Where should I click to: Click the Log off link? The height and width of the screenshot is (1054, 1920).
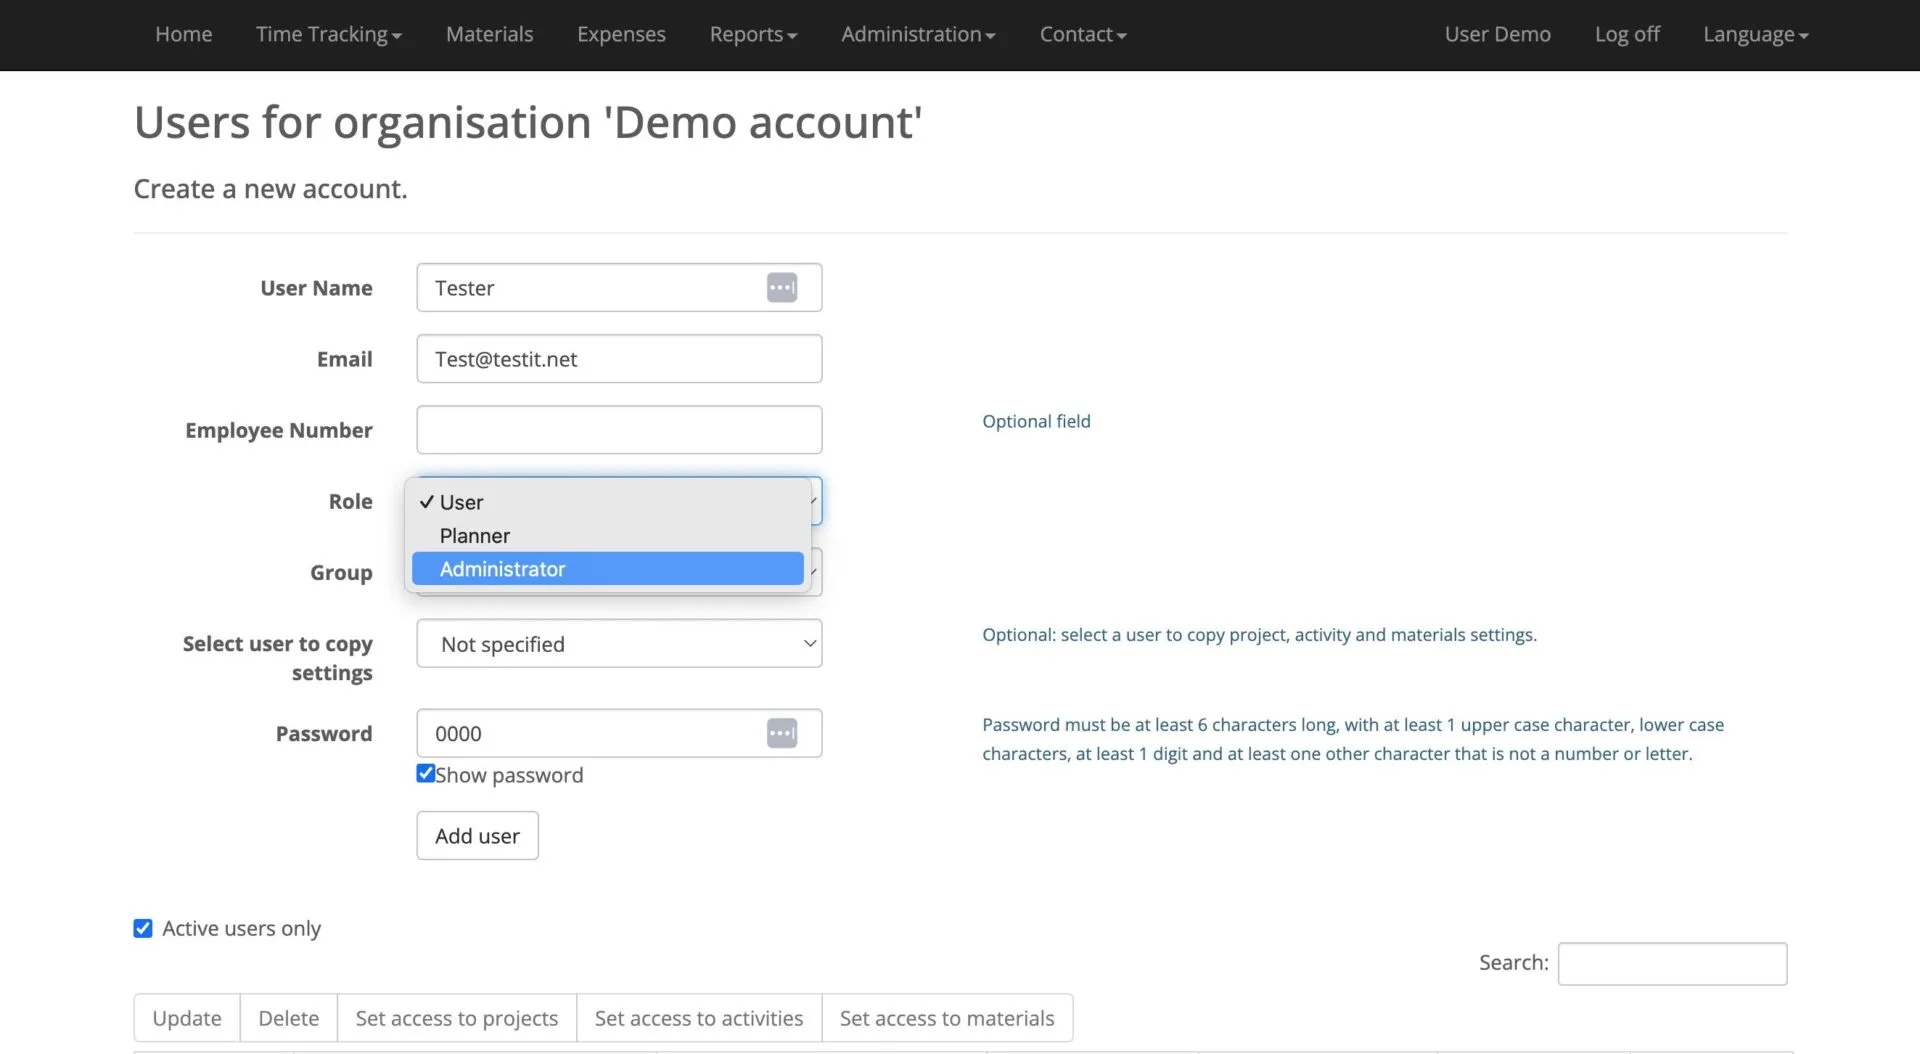click(1626, 35)
